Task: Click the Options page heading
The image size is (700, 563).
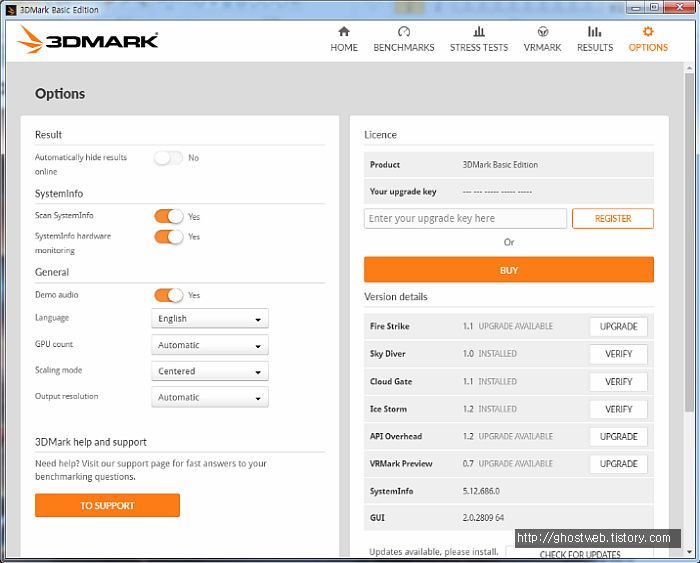Action: click(60, 94)
